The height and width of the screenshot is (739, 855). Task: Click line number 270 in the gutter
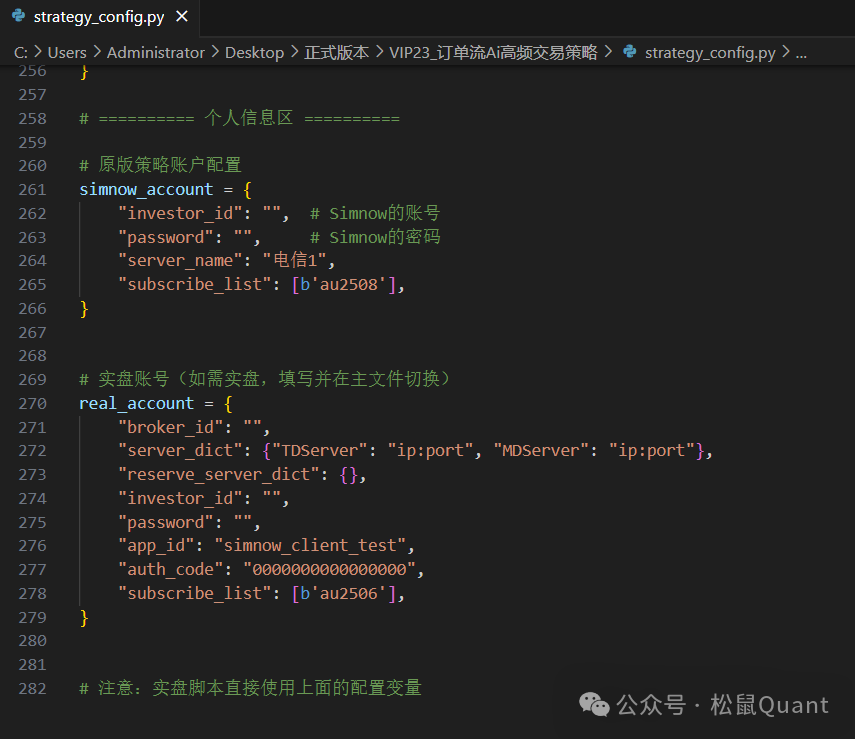(33, 403)
